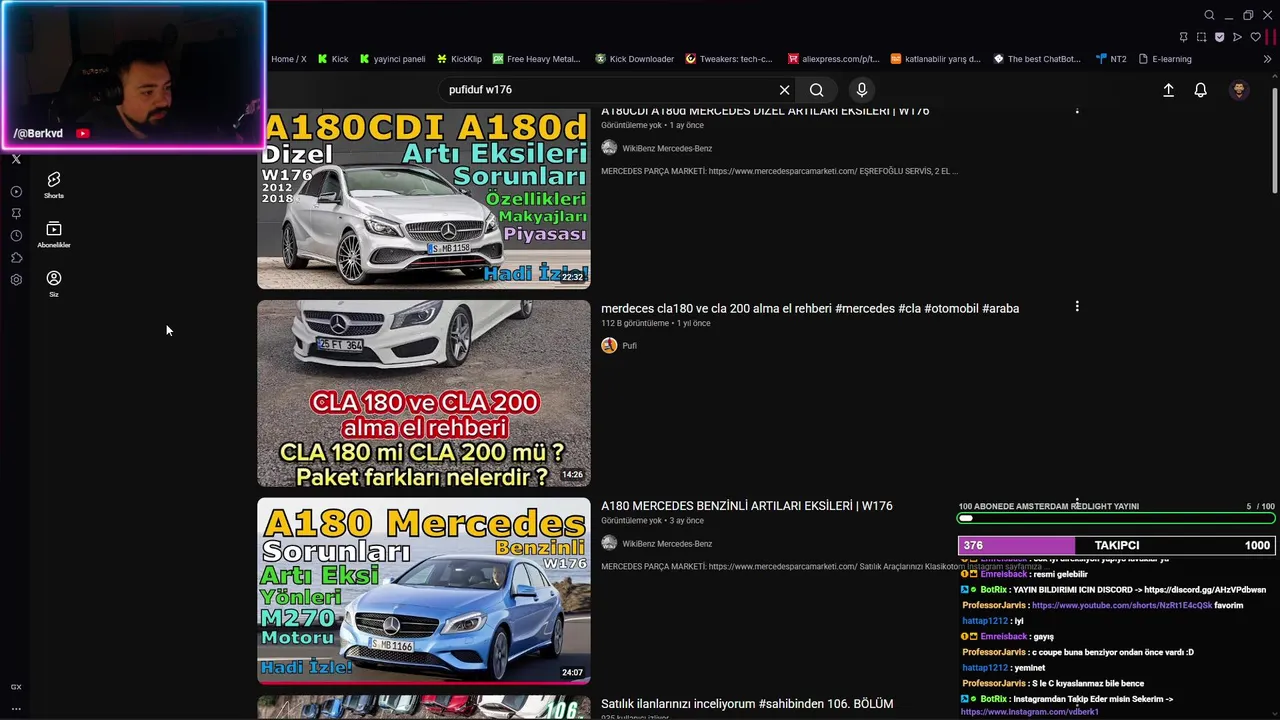The height and width of the screenshot is (720, 1280).
Task: Open the A180 Mercedes Benzinli thumbnail
Action: coord(424,591)
